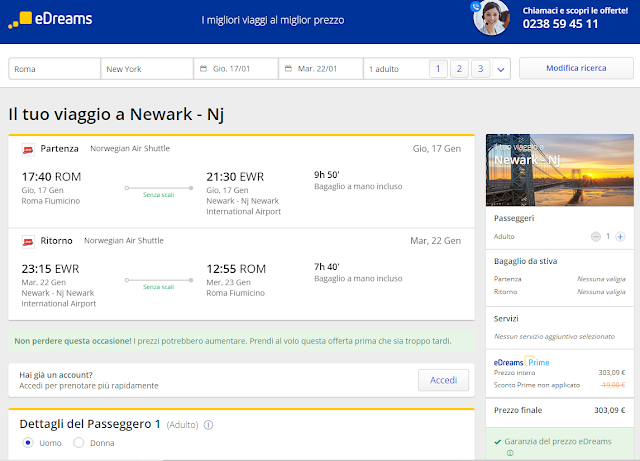640x461 pixels.
Task: Open info icon under Garanzia del prezzo
Action: pyautogui.click(x=510, y=453)
